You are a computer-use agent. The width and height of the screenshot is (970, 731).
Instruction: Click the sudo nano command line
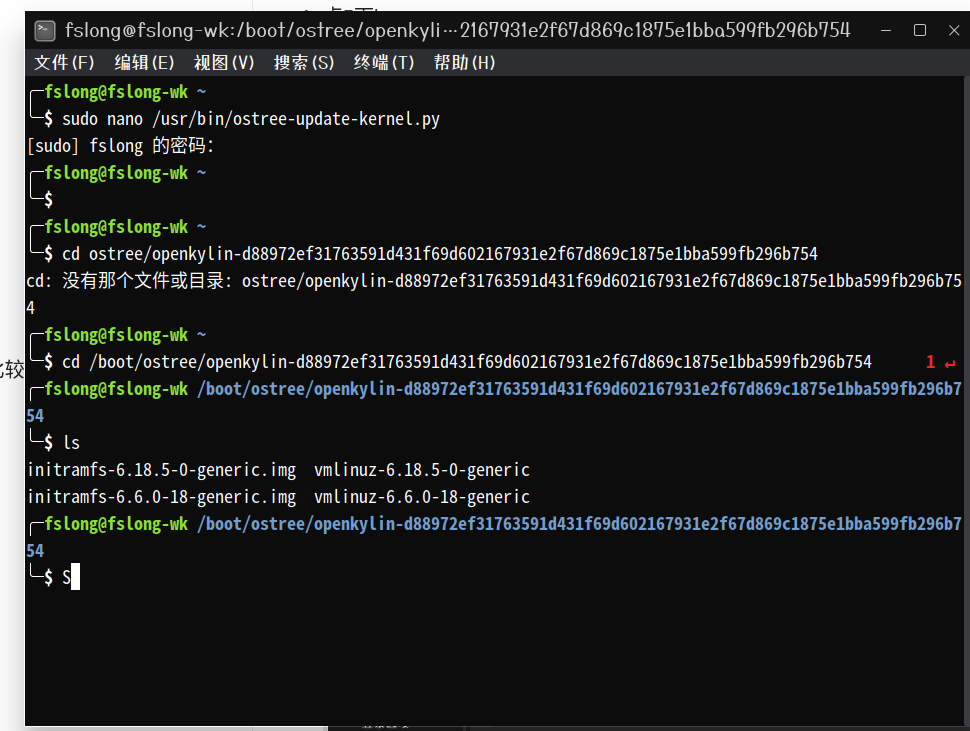(250, 119)
